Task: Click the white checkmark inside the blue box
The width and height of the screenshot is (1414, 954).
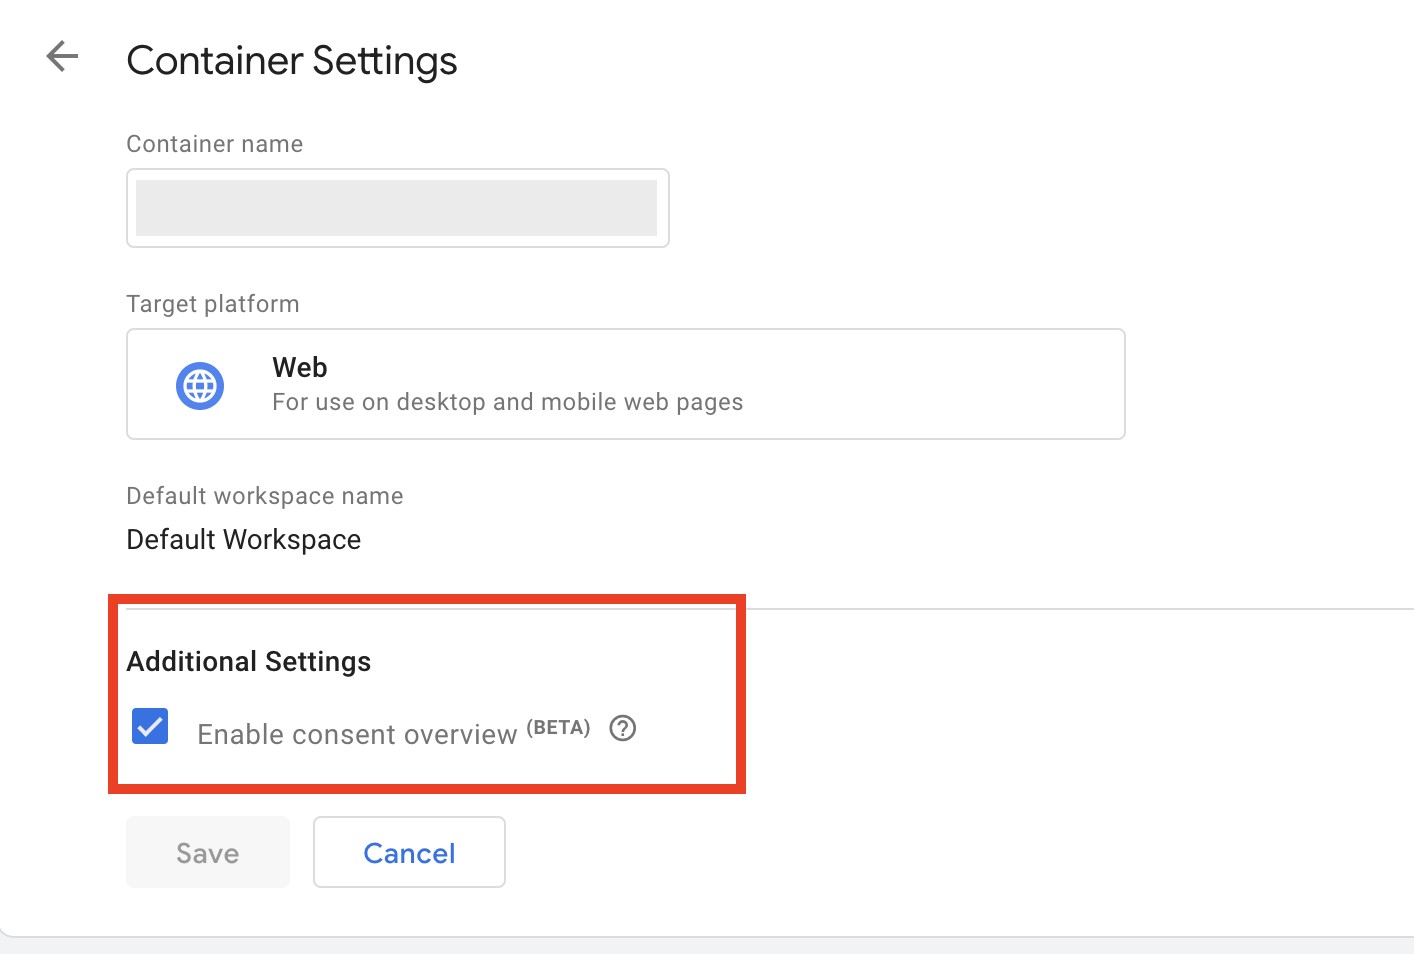Action: (x=150, y=727)
